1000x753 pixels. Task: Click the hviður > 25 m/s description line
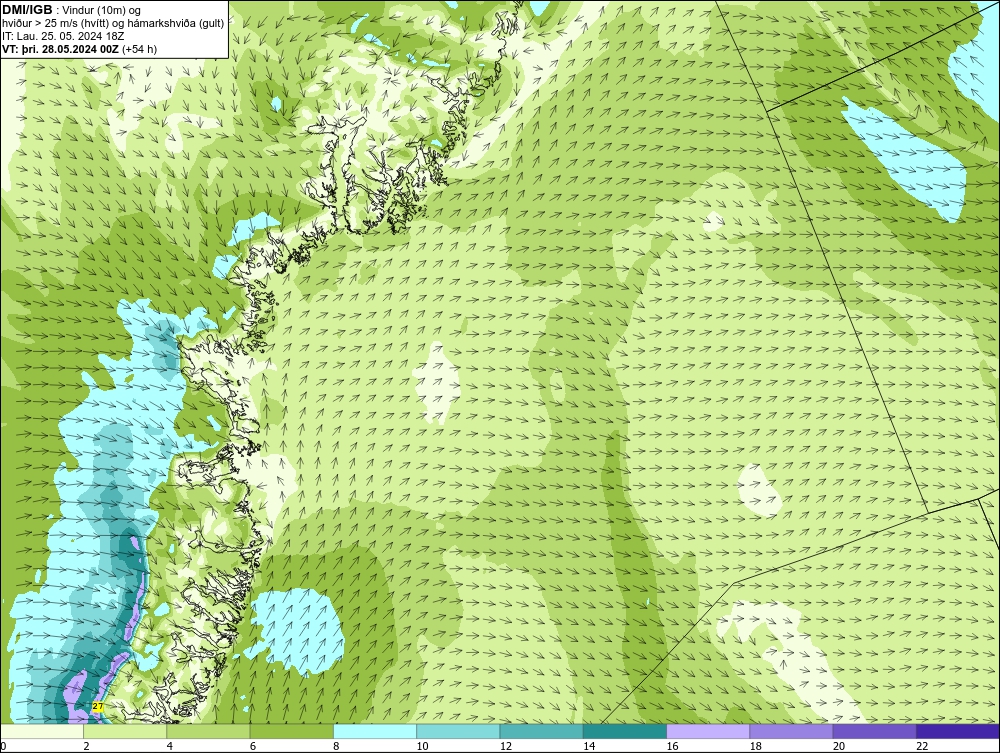[113, 23]
